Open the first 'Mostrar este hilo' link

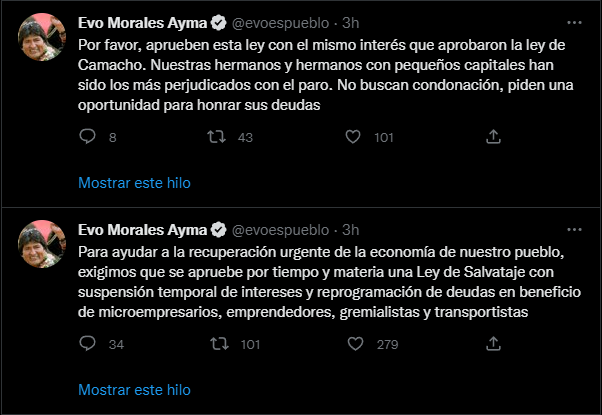pos(134,183)
